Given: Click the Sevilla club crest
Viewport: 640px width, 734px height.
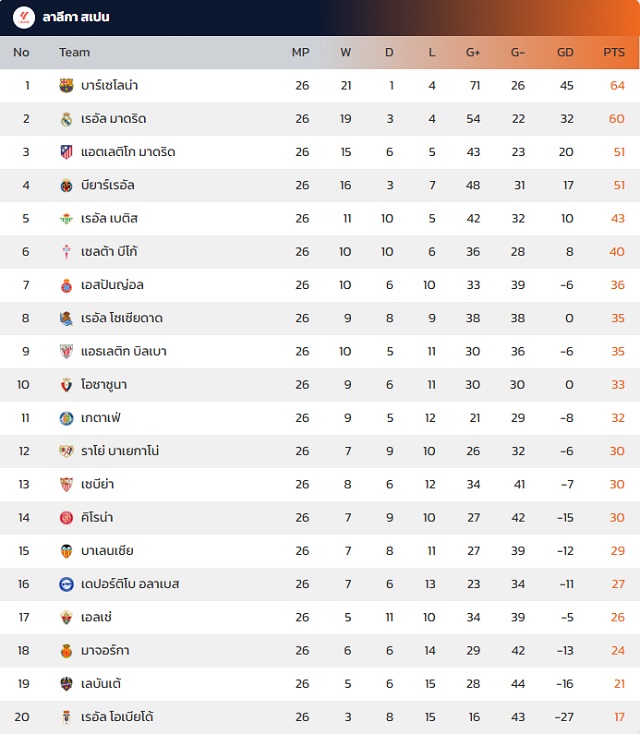Looking at the screenshot, I should click(67, 484).
